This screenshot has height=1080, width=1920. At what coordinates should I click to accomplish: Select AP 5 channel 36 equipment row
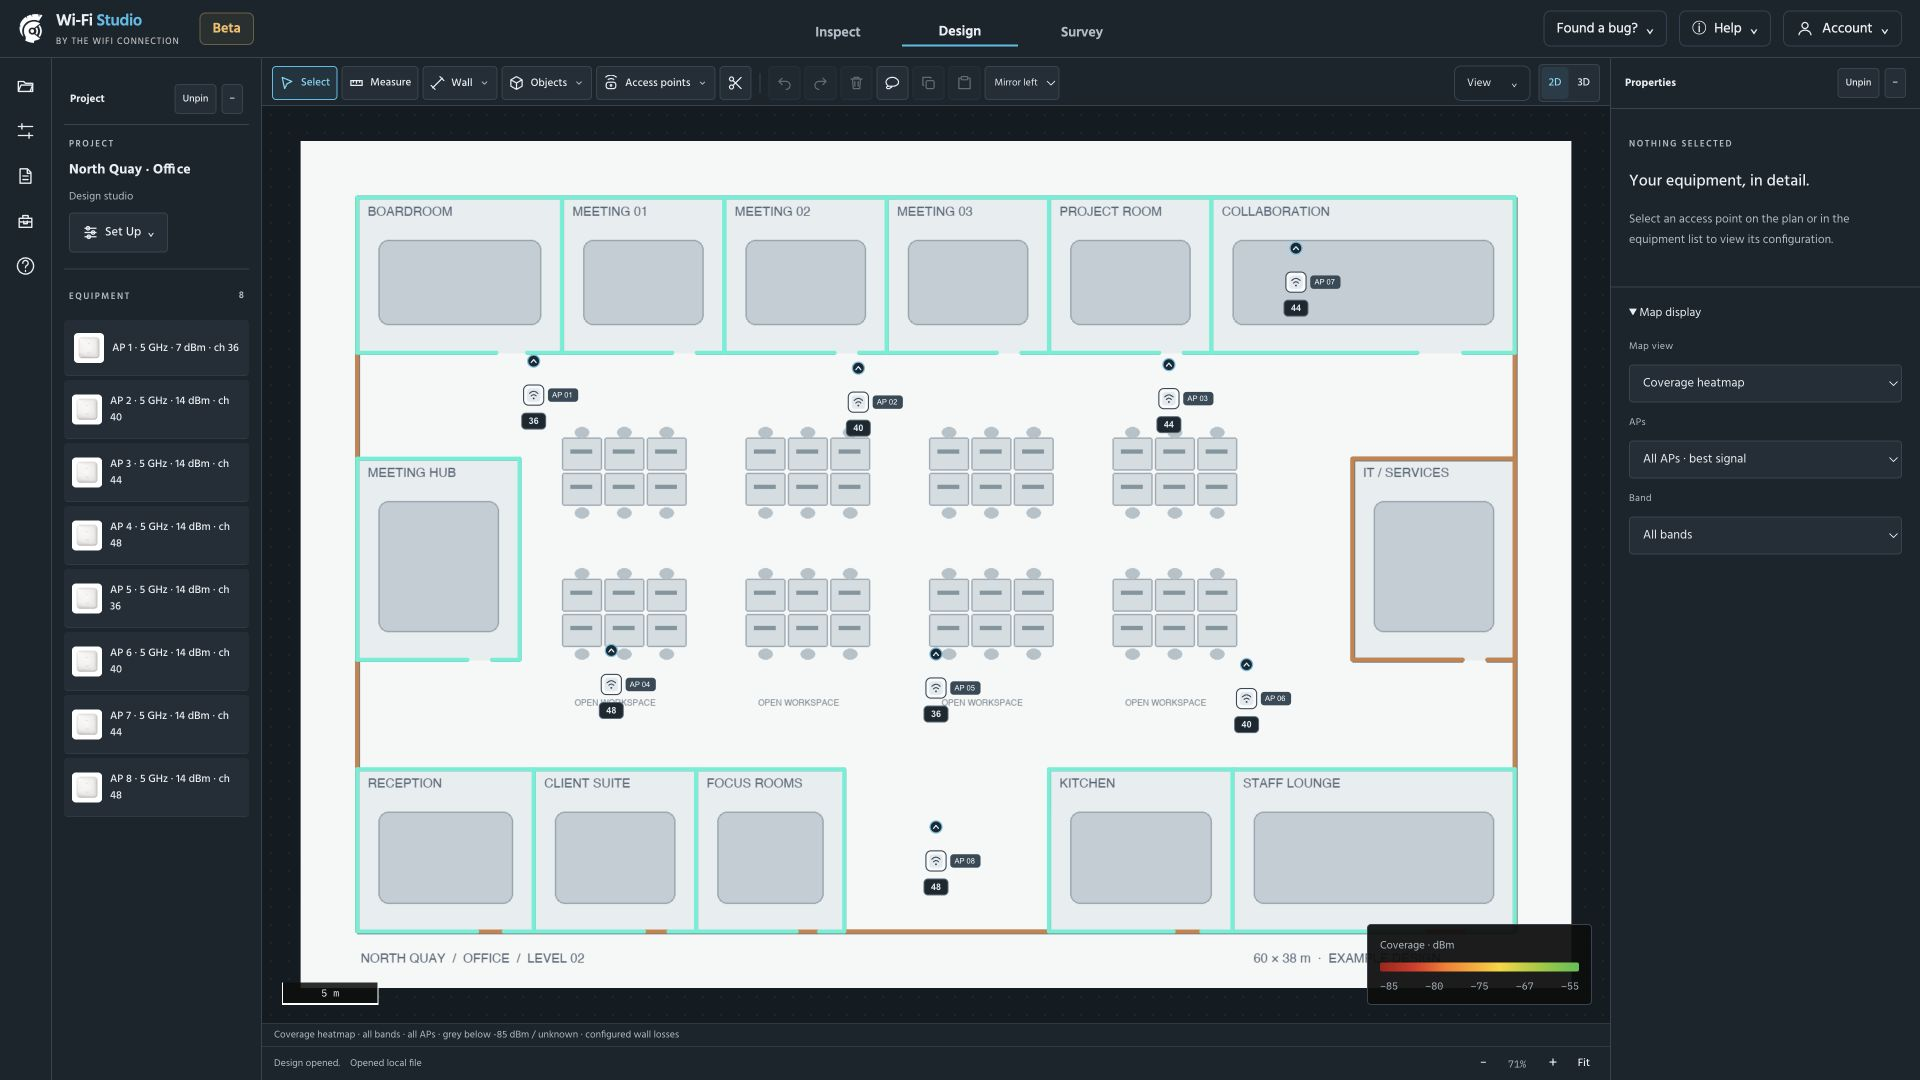tap(156, 598)
